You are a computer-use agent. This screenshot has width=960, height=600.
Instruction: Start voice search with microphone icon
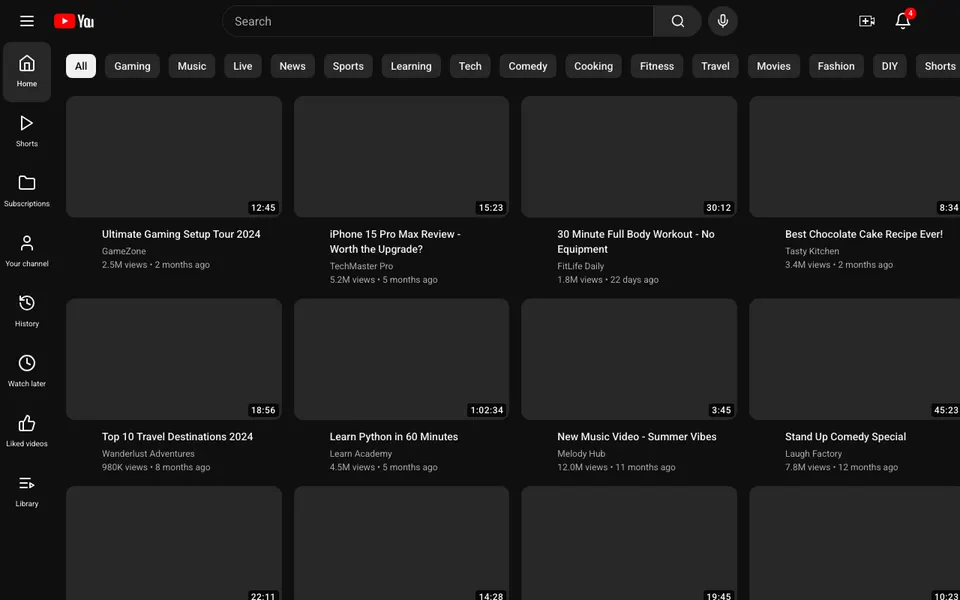pos(723,21)
